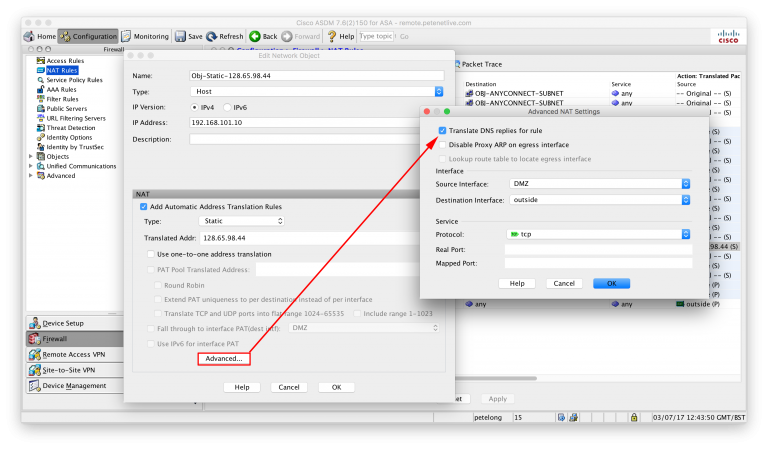This screenshot has height=449, width=768.
Task: Open the Protocol tcp dropdown
Action: coord(598,235)
